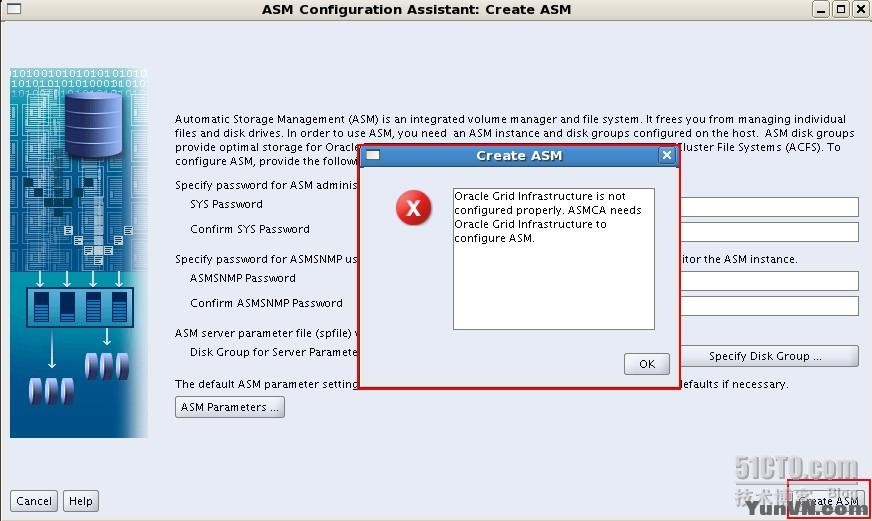Click the 'Confirm SYS Password' label
Viewport: 872px width, 521px height.
[250, 229]
